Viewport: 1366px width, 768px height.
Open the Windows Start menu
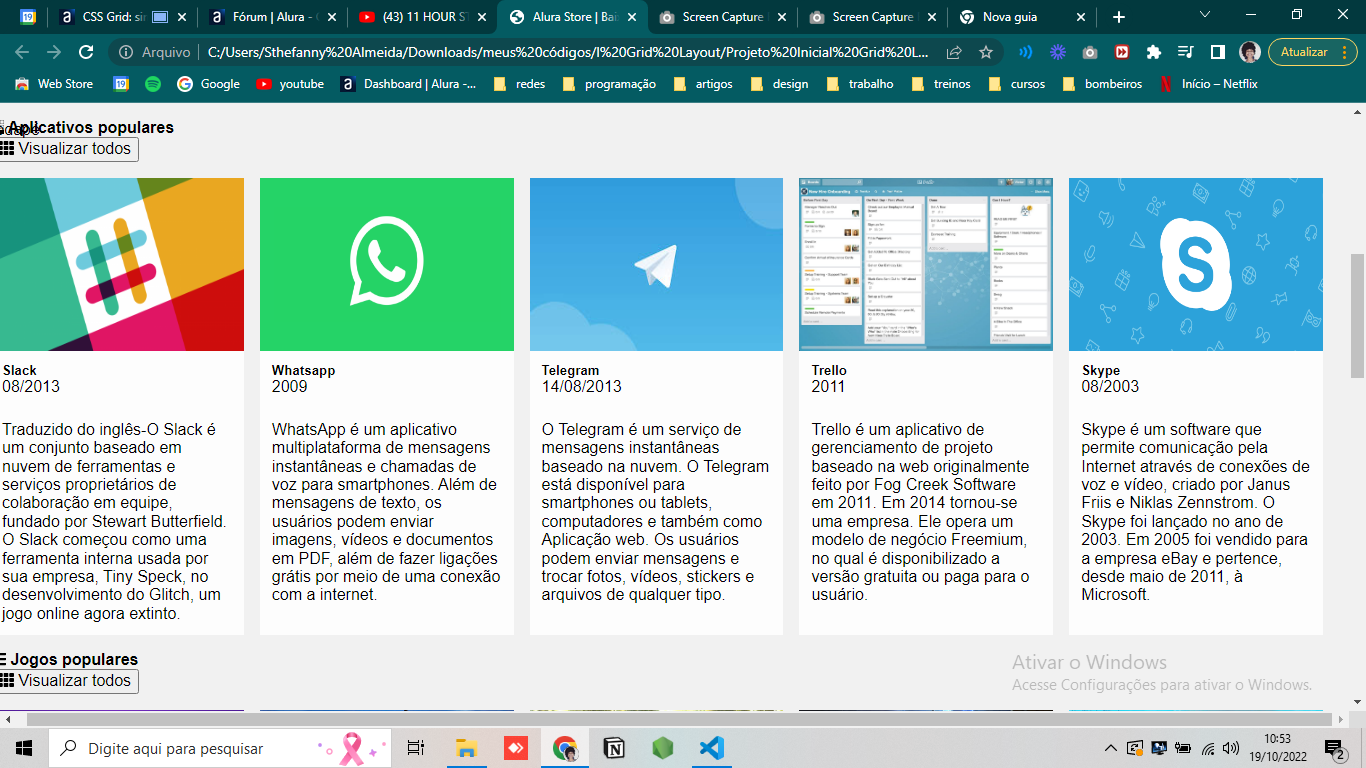(24, 748)
